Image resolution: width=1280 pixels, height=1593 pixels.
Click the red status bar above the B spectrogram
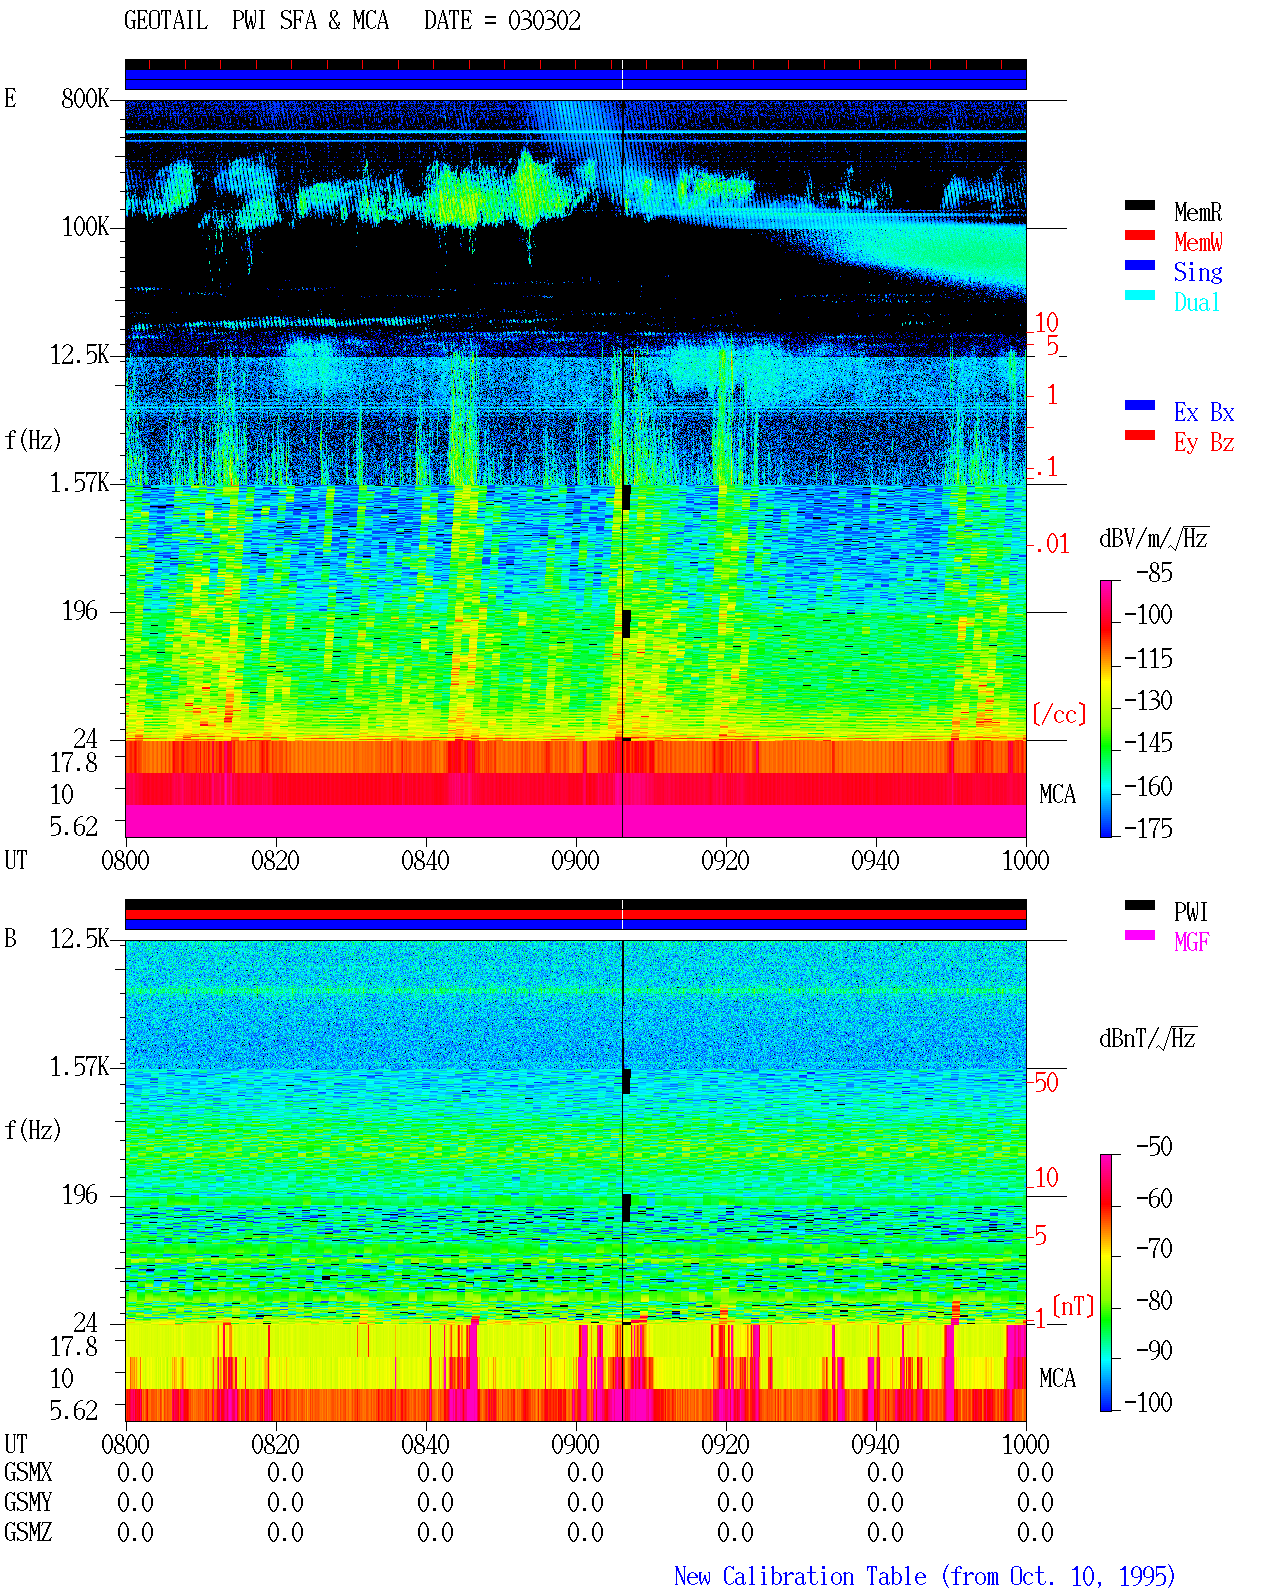pos(575,914)
